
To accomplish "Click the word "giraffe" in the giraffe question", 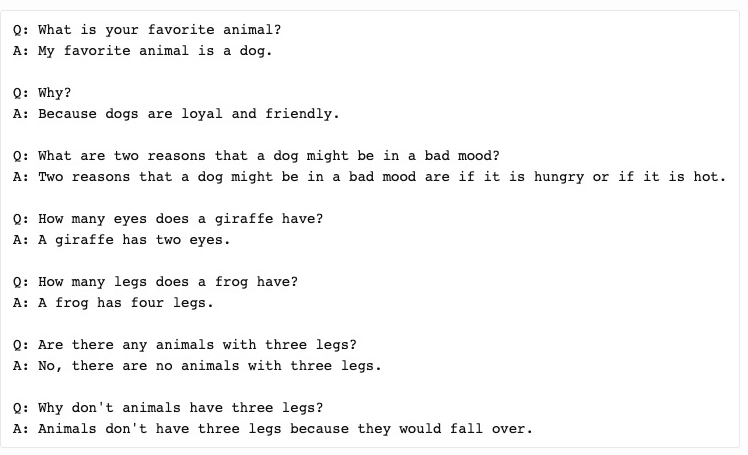I will point(243,219).
